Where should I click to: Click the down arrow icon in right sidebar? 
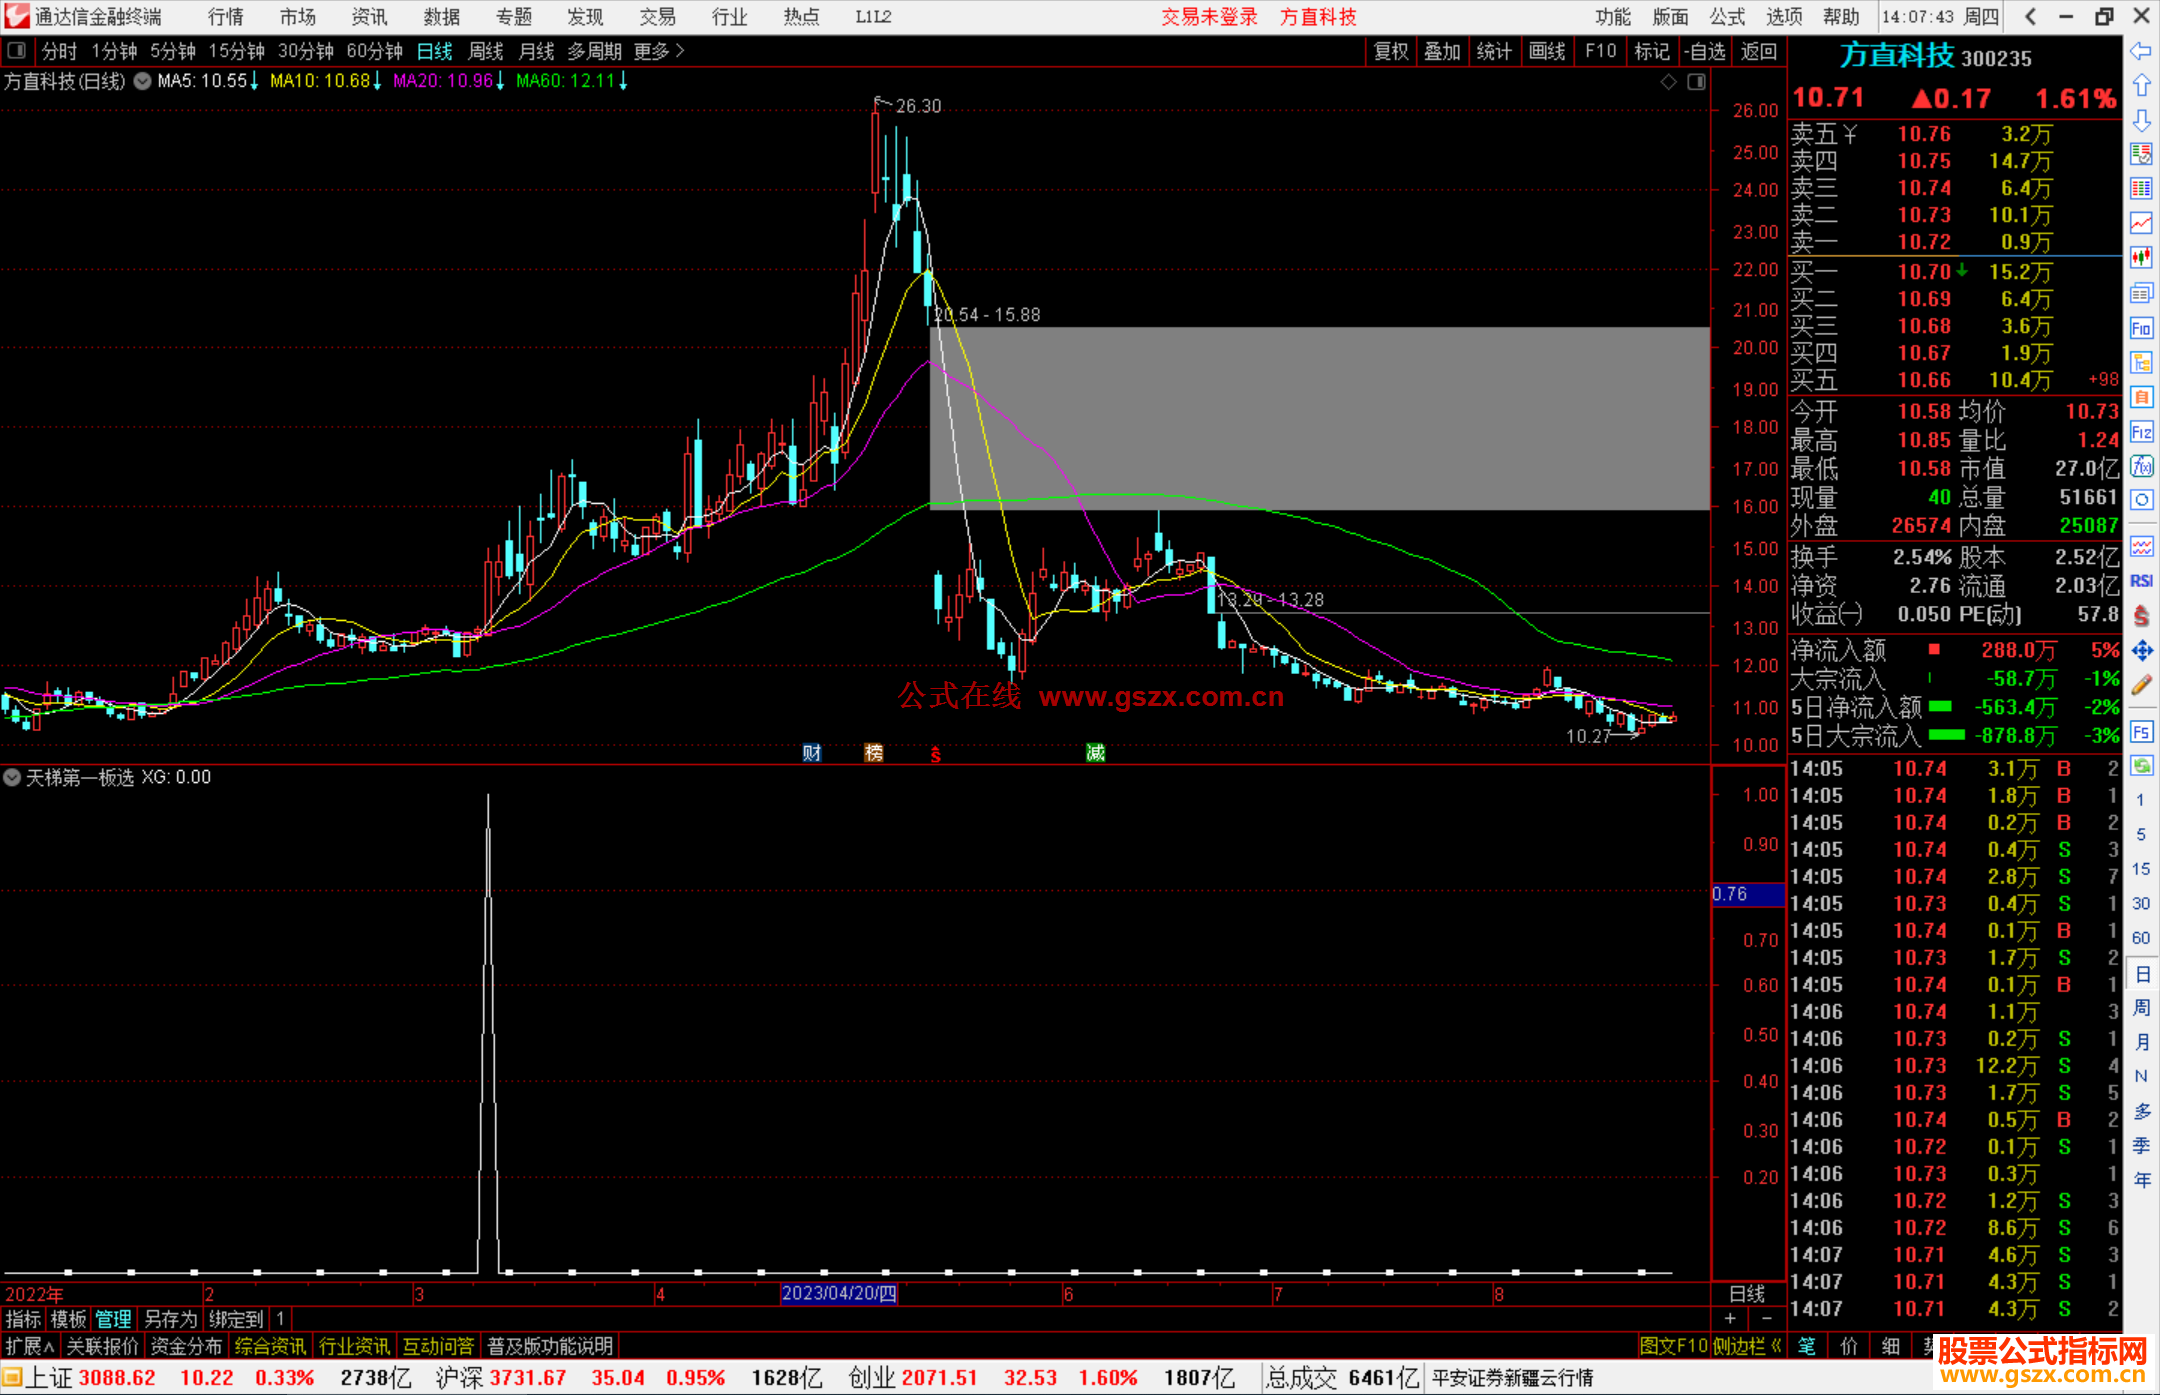click(x=2141, y=120)
